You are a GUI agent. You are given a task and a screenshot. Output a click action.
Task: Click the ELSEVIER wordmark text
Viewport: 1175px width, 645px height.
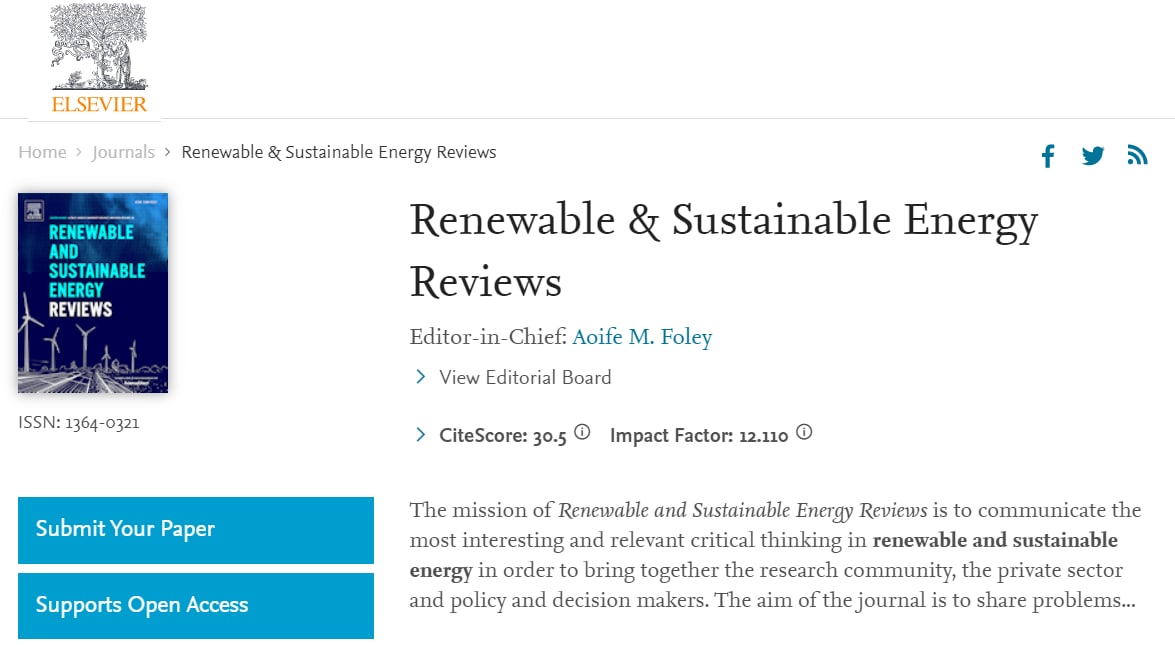[x=99, y=104]
